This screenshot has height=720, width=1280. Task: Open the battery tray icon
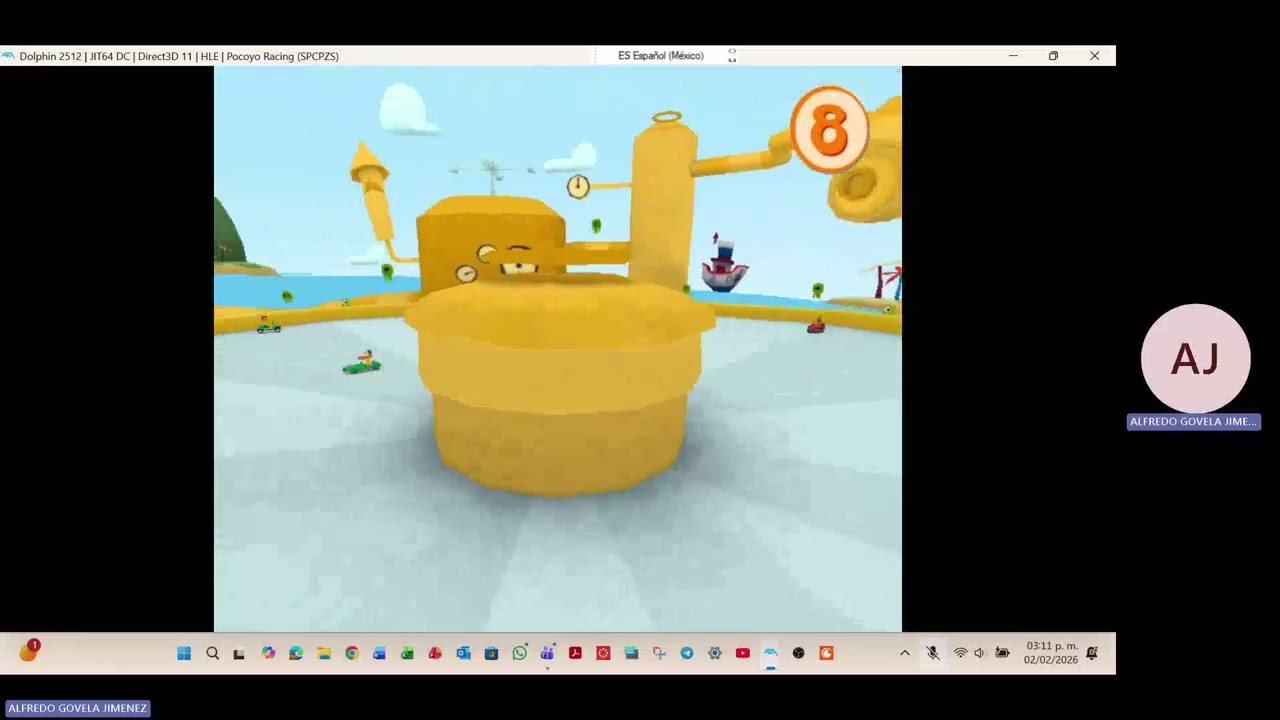[1002, 653]
